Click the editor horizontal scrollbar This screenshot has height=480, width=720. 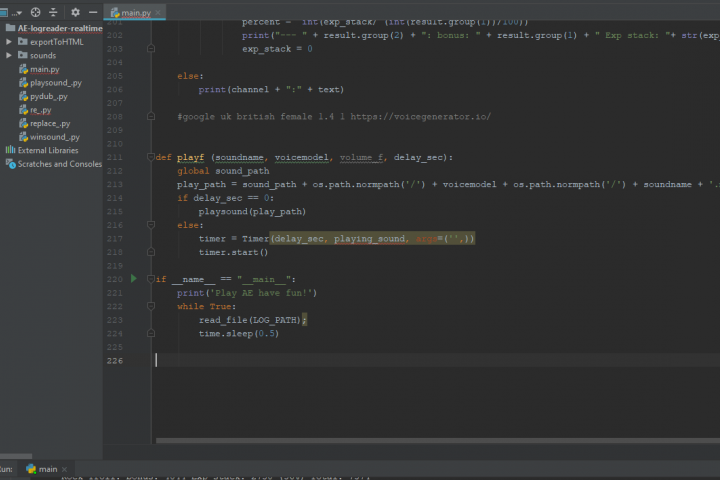(x=438, y=440)
